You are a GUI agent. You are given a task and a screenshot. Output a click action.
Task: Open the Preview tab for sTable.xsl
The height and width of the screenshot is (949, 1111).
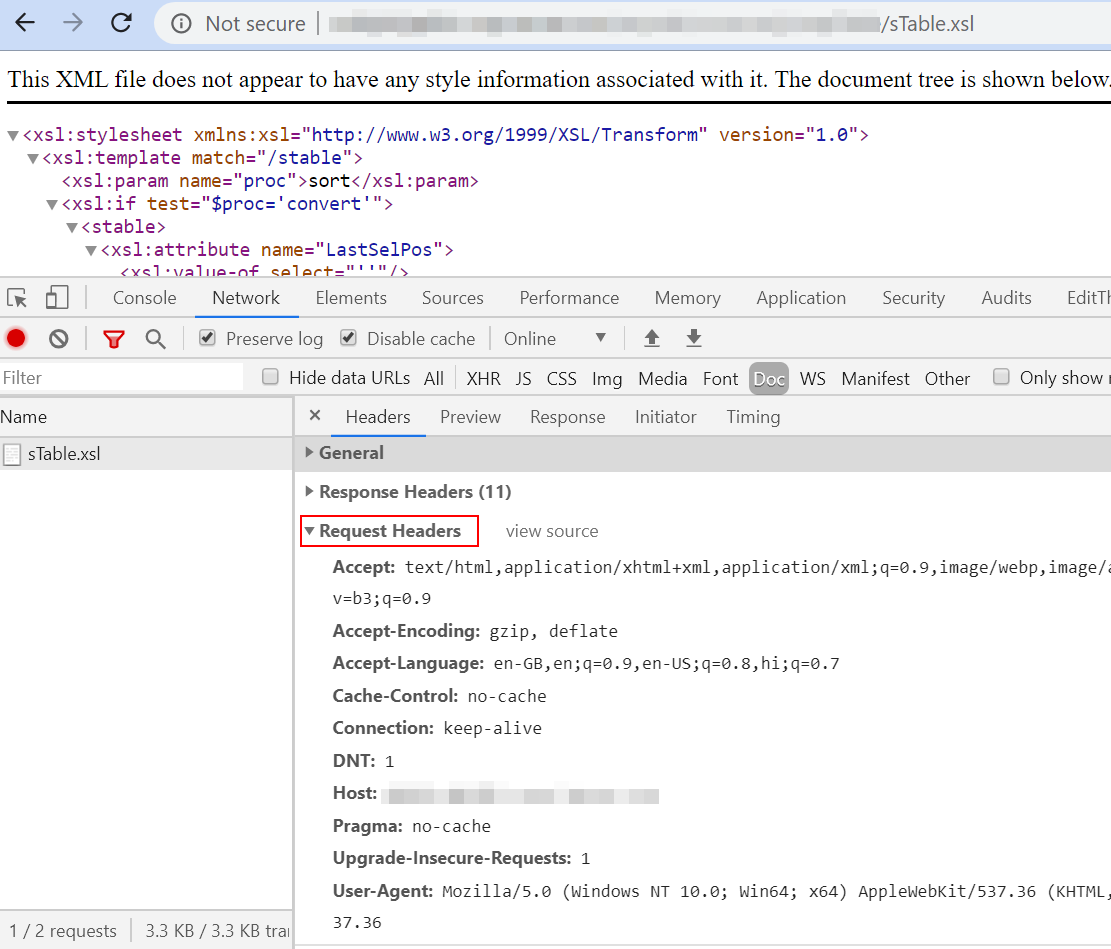[x=470, y=417]
